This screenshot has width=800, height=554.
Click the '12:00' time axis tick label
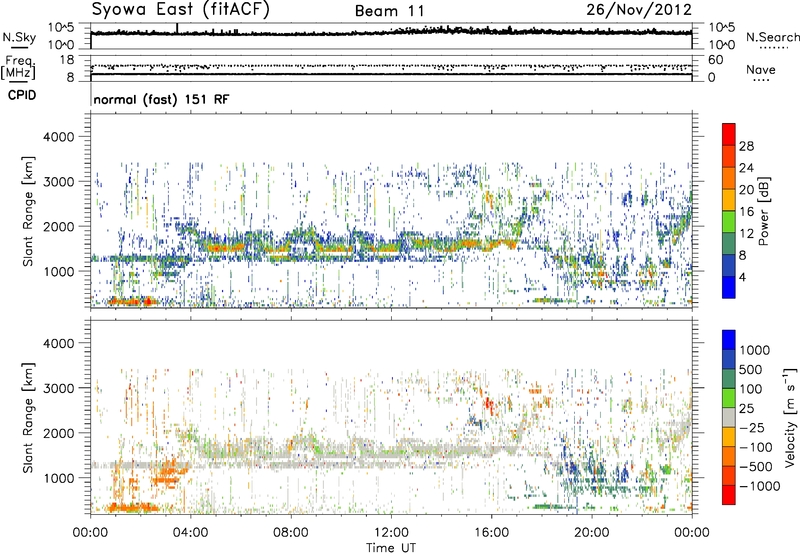click(x=391, y=533)
